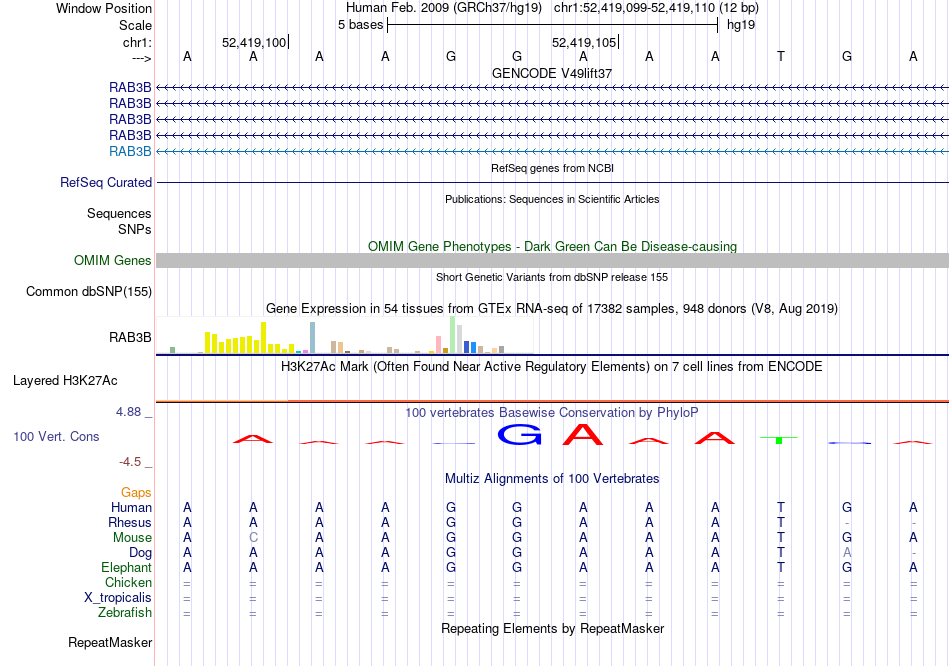The image size is (950, 666).
Task: Click the gray OMIM Genes bar
Action: click(x=552, y=261)
